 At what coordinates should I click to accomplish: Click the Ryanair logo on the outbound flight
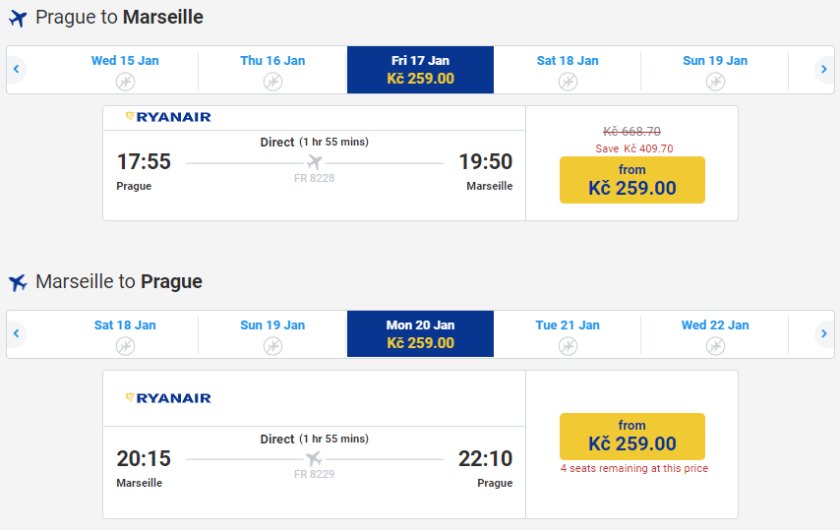[x=168, y=117]
